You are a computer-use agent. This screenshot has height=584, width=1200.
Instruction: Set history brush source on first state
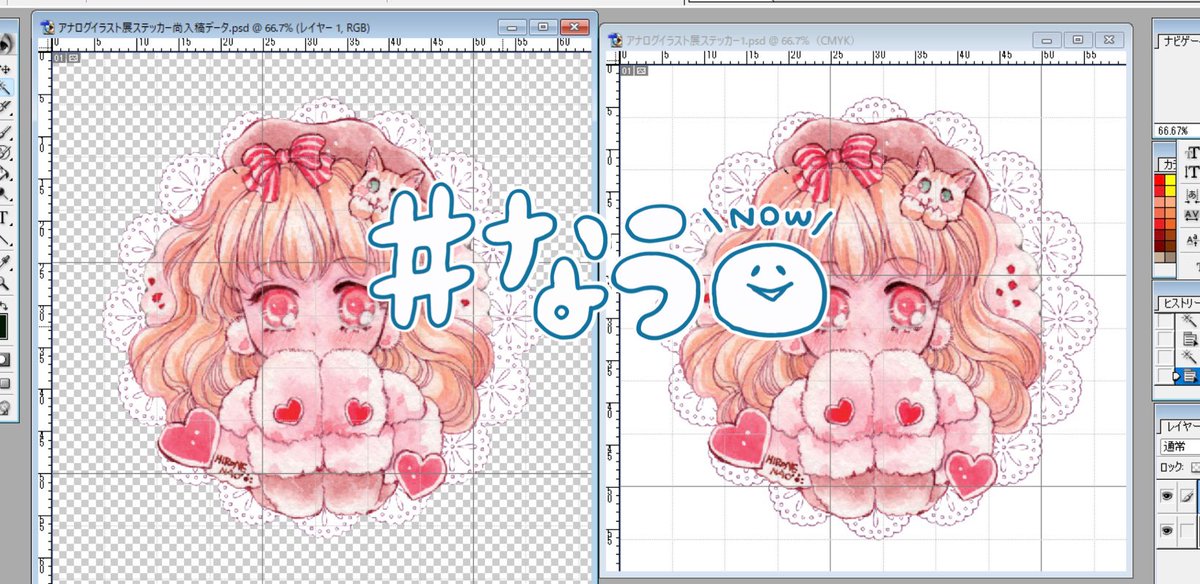(1165, 320)
